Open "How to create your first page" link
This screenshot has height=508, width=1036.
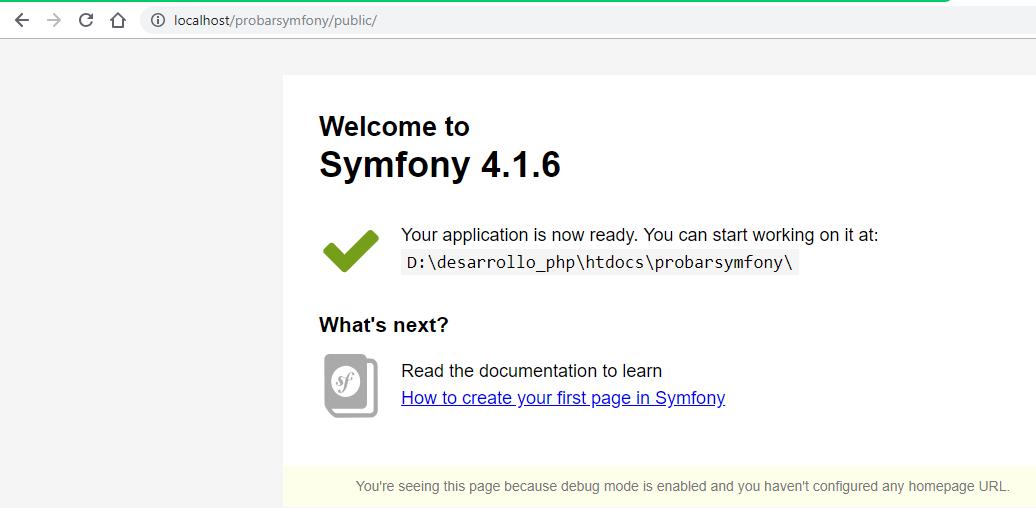point(562,398)
